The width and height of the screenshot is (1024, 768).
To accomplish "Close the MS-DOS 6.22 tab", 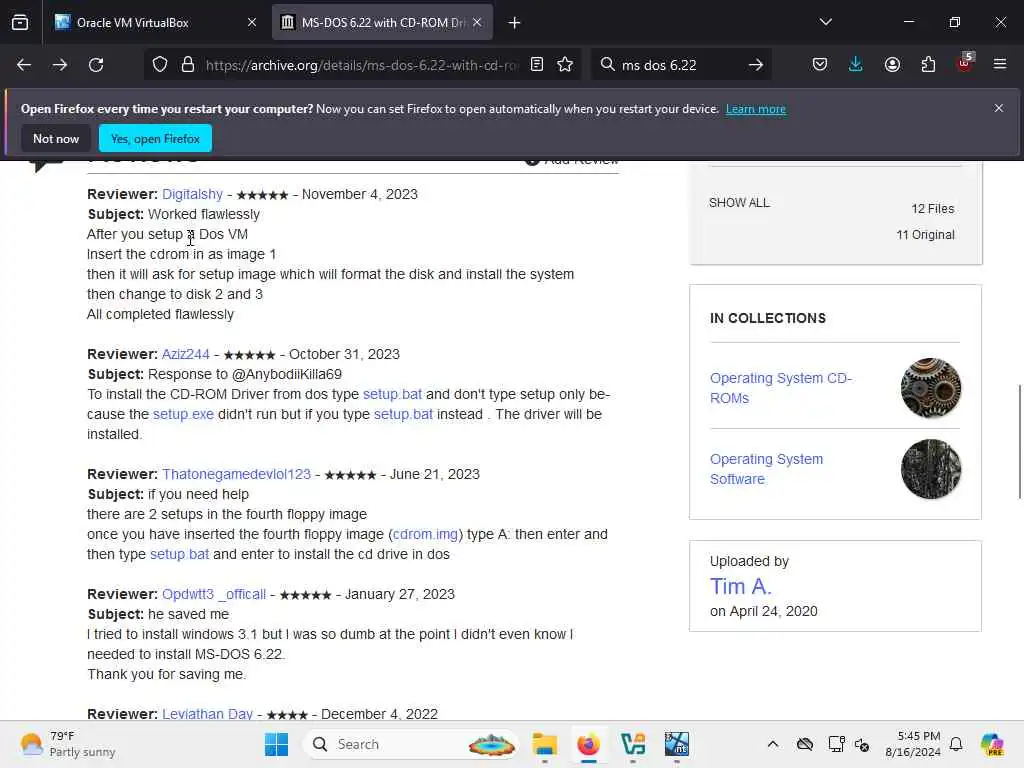I will tap(477, 22).
